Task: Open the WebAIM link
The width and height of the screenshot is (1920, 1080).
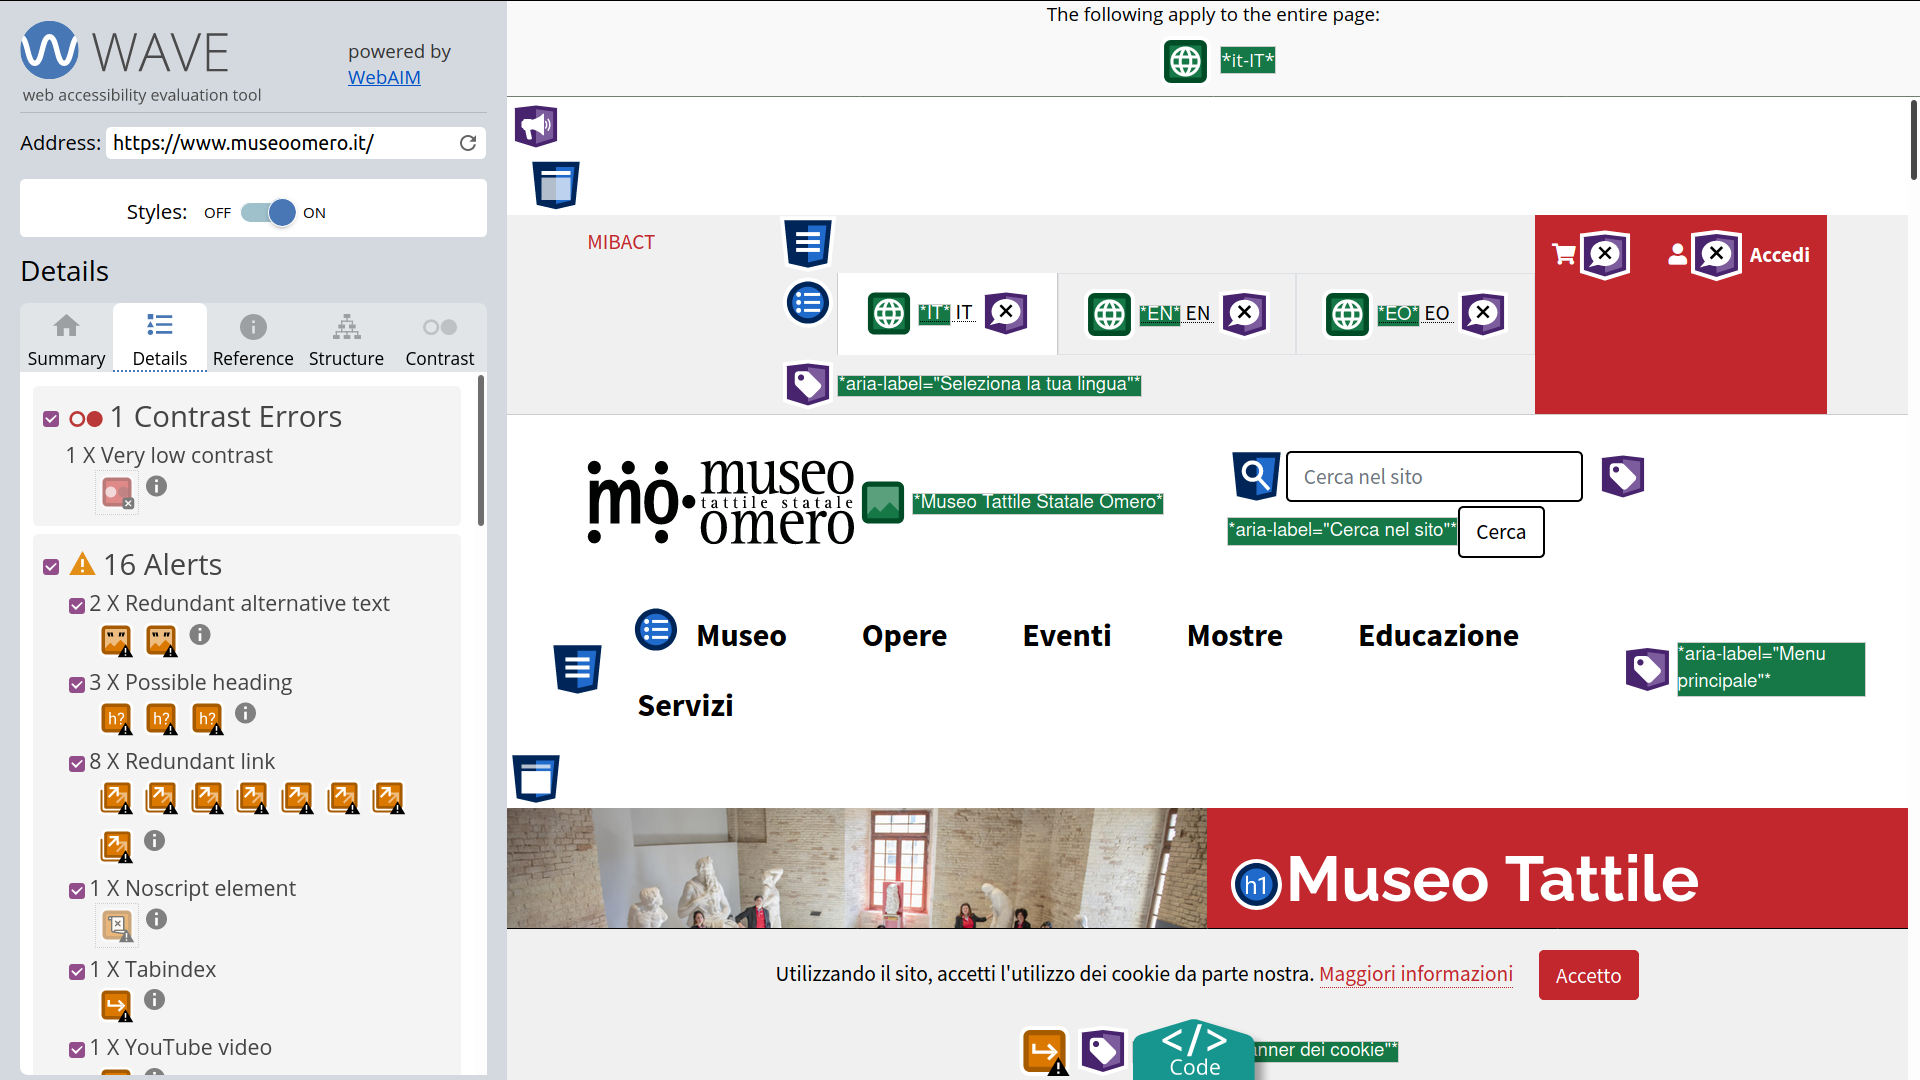Action: [384, 77]
